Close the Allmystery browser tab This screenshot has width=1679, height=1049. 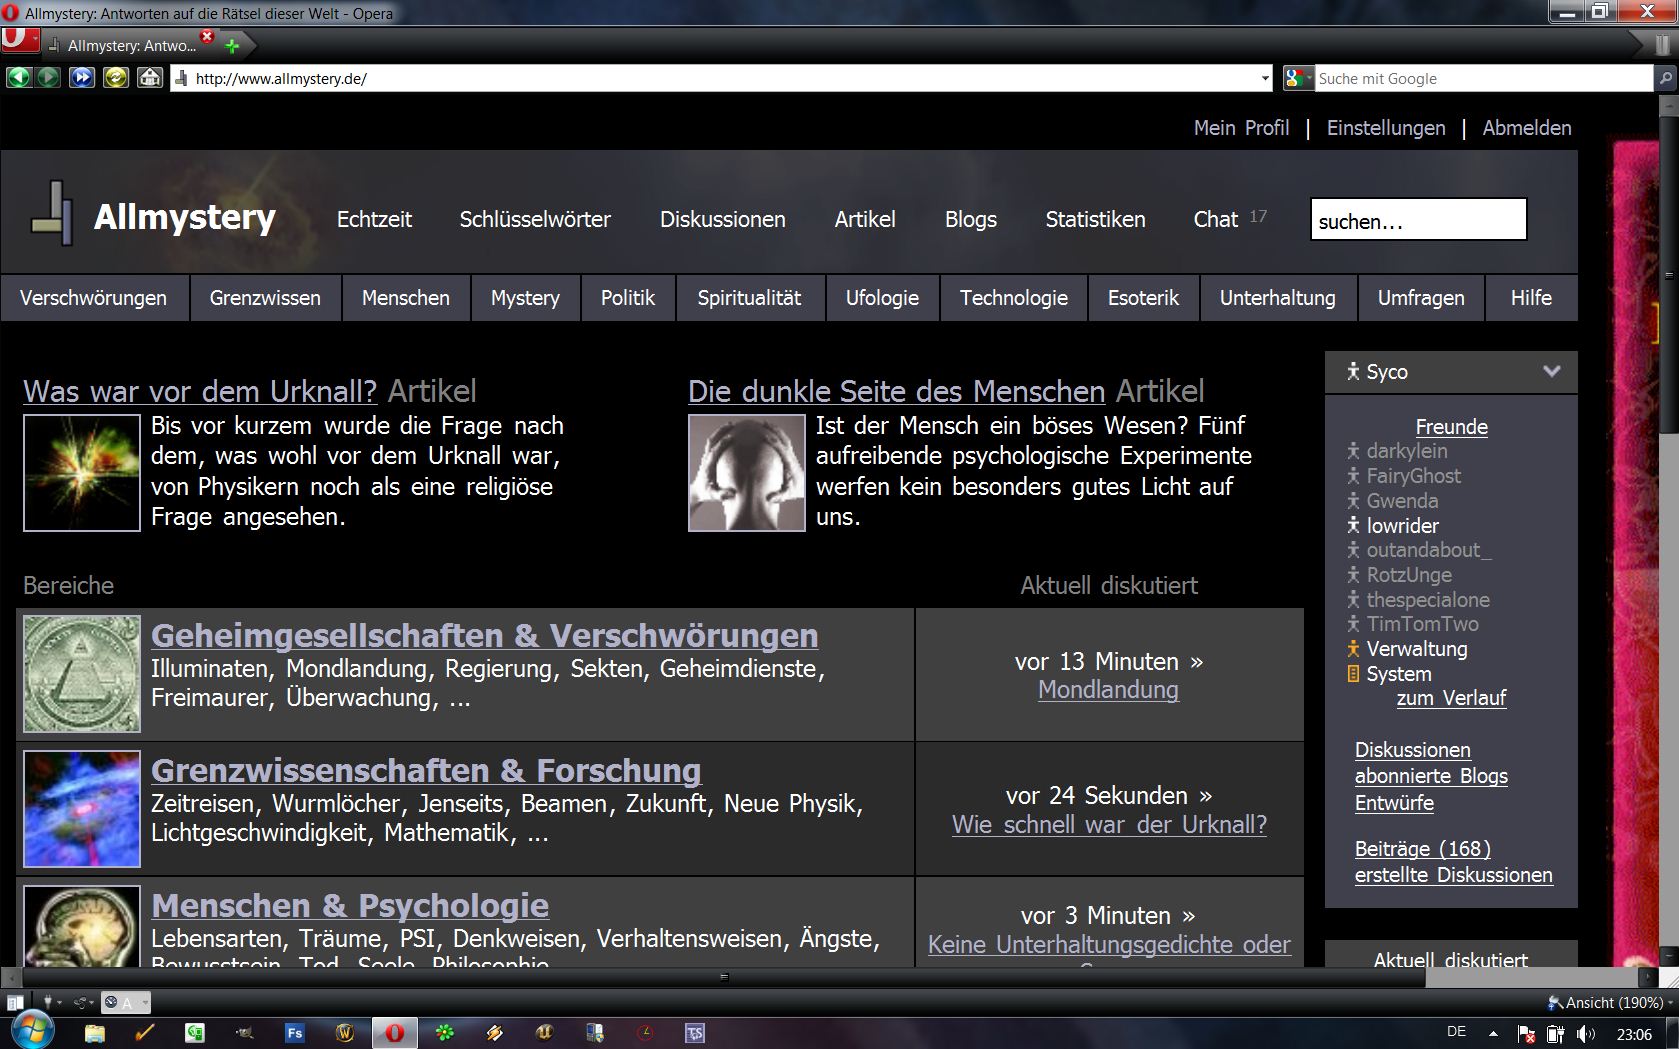click(x=207, y=36)
